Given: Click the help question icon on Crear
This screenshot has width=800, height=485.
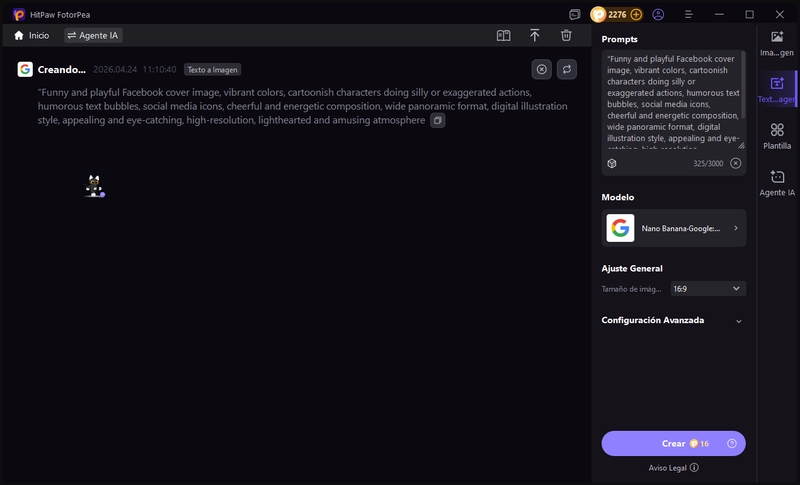Looking at the screenshot, I should pos(732,444).
